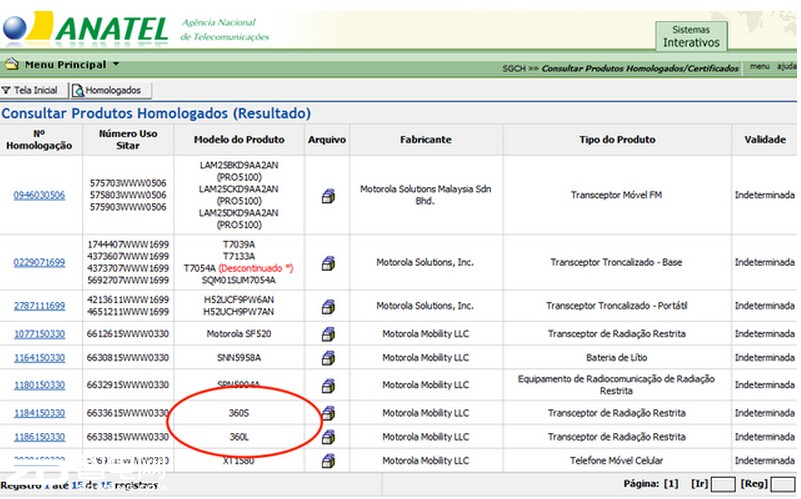The image size is (801, 499).
Task: Open file icon in SNN5958A row
Action: [x=328, y=358]
